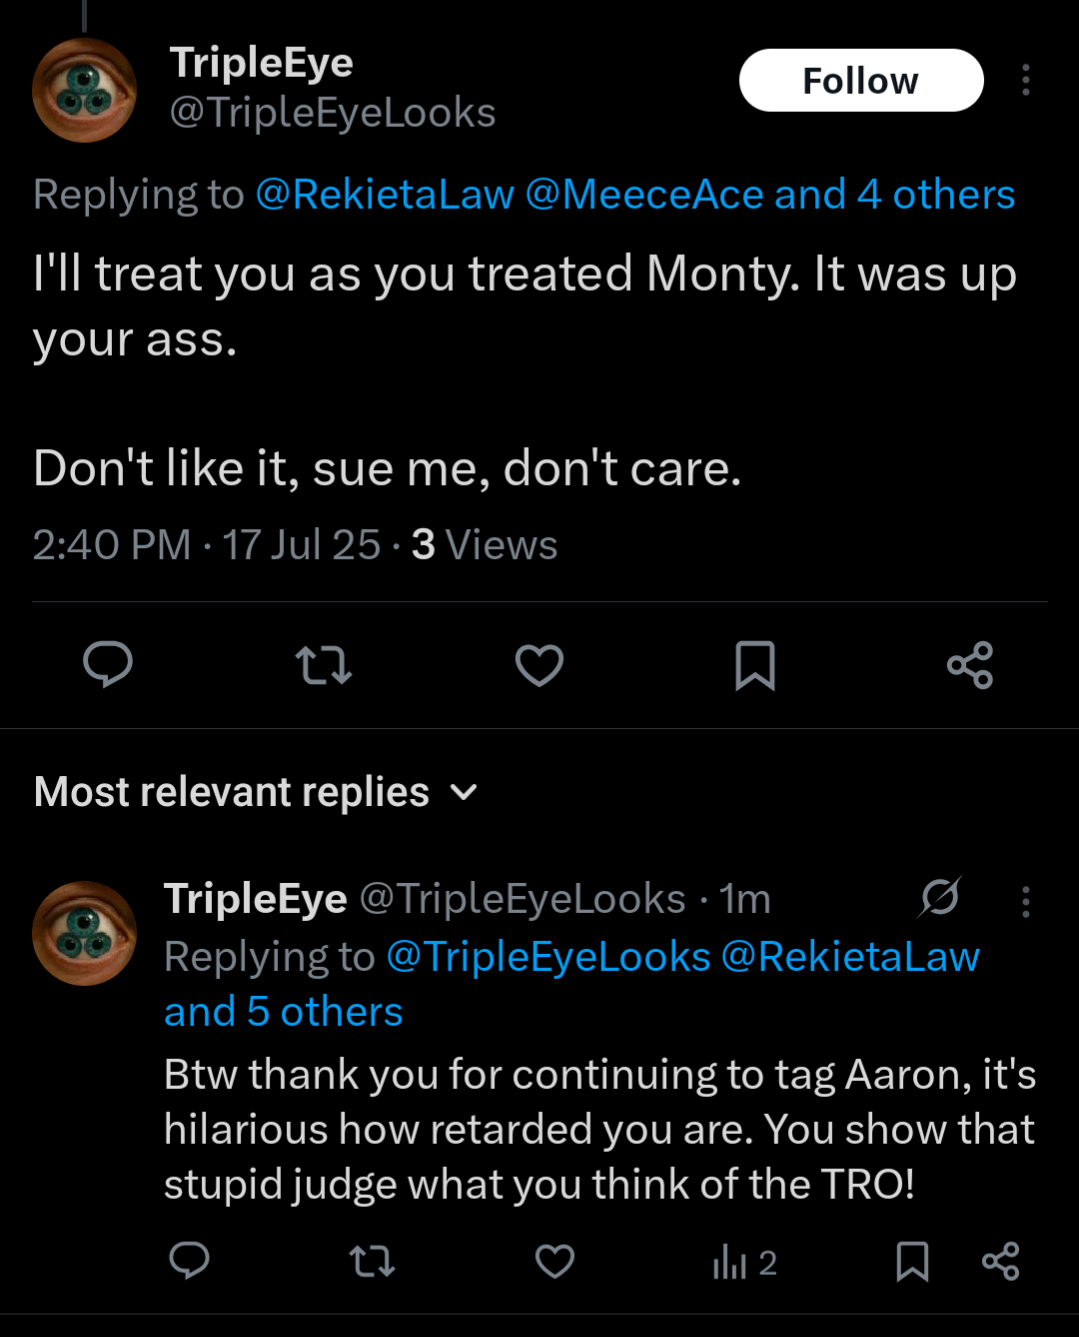This screenshot has width=1079, height=1337.
Task: Bookmark the main post
Action: coord(755,665)
